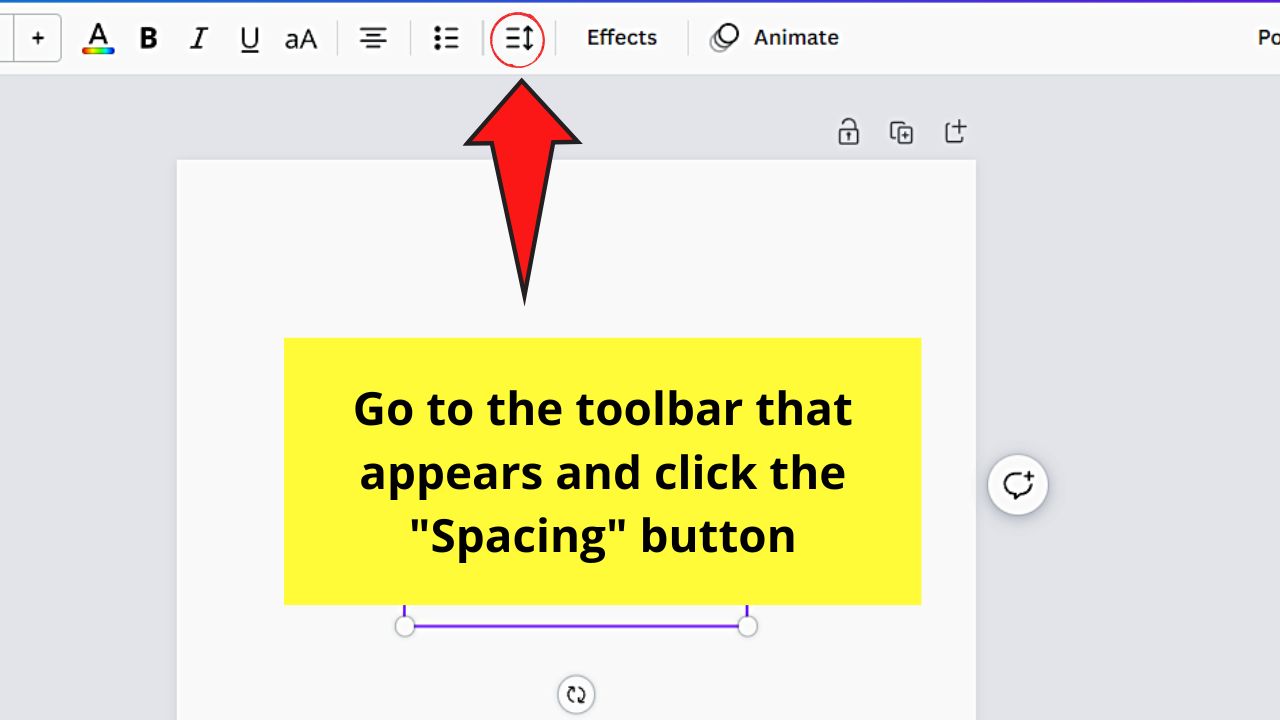Grab the right resize handle of the text box
This screenshot has width=1280, height=720.
pos(748,625)
